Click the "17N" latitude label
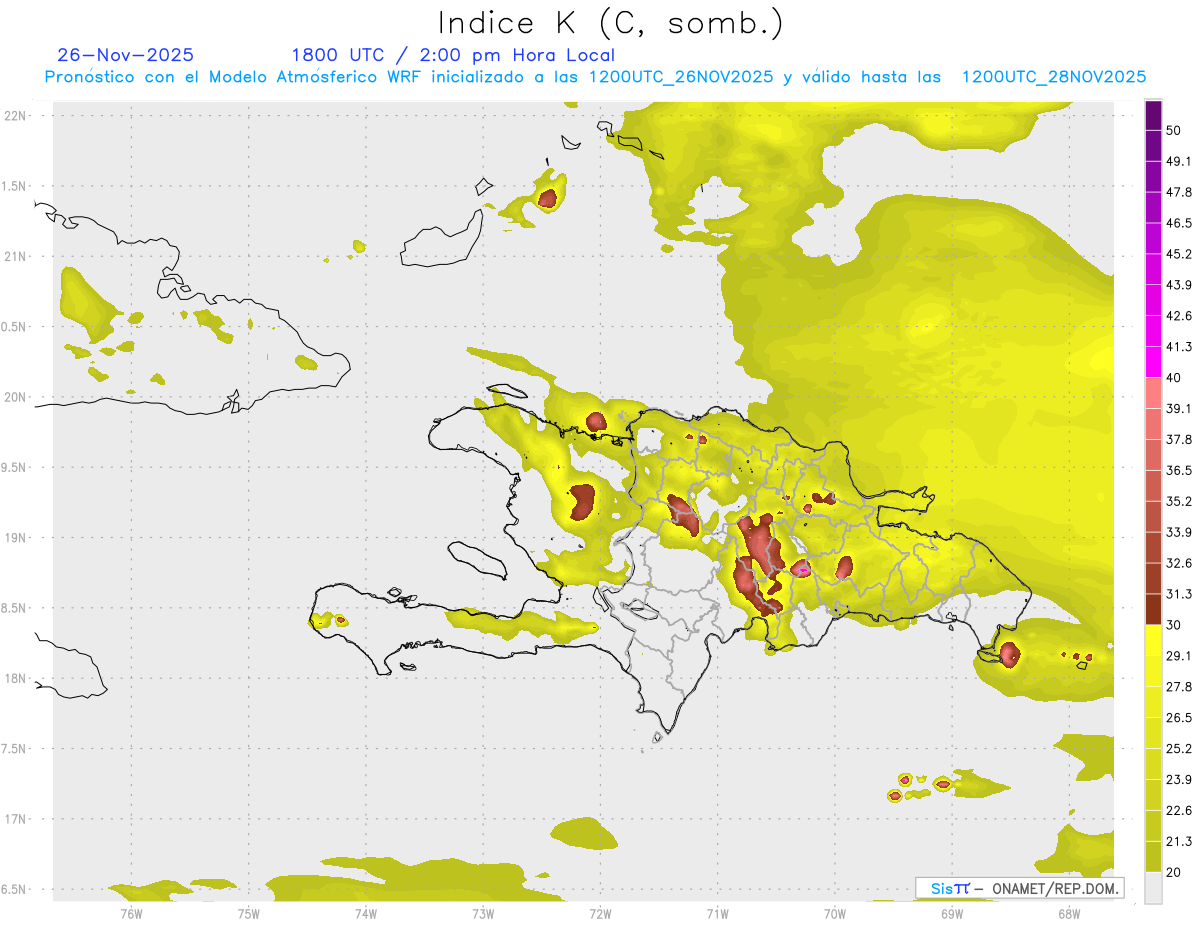This screenshot has height=927, width=1200. (x=16, y=819)
